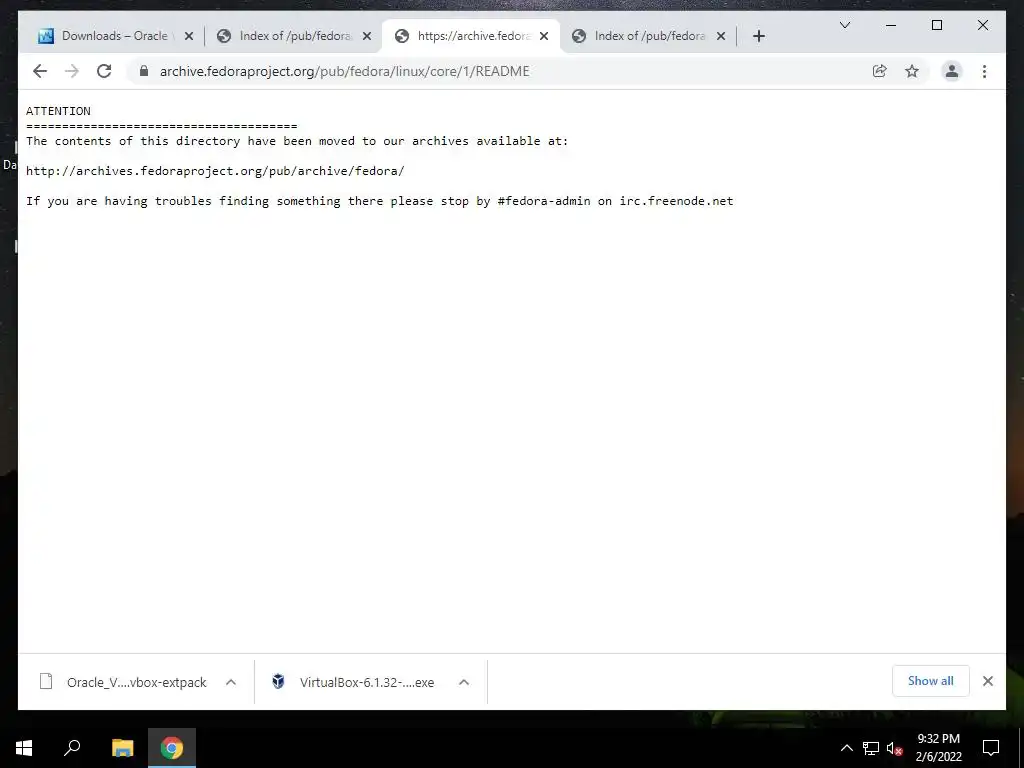Click the Chrome taskbar icon
1024x768 pixels.
coord(172,748)
